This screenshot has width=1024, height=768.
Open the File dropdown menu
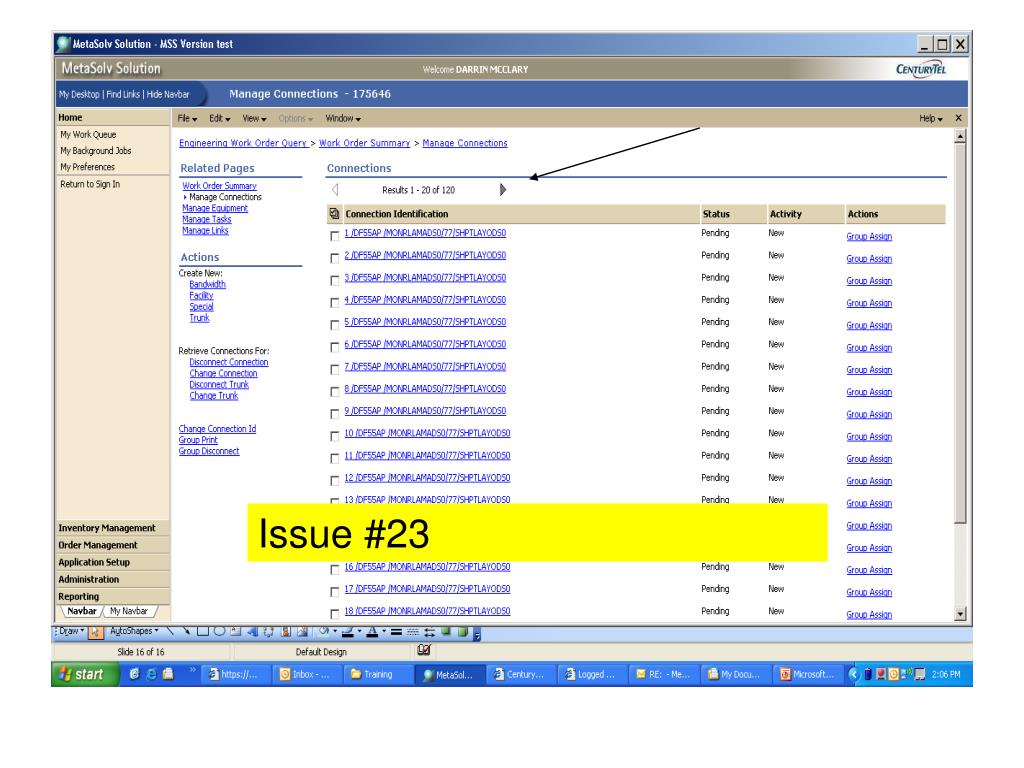pos(187,118)
